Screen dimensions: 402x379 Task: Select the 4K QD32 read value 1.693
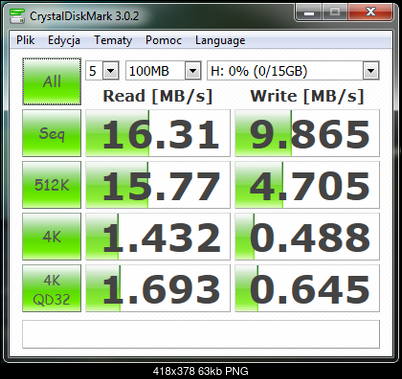[158, 288]
